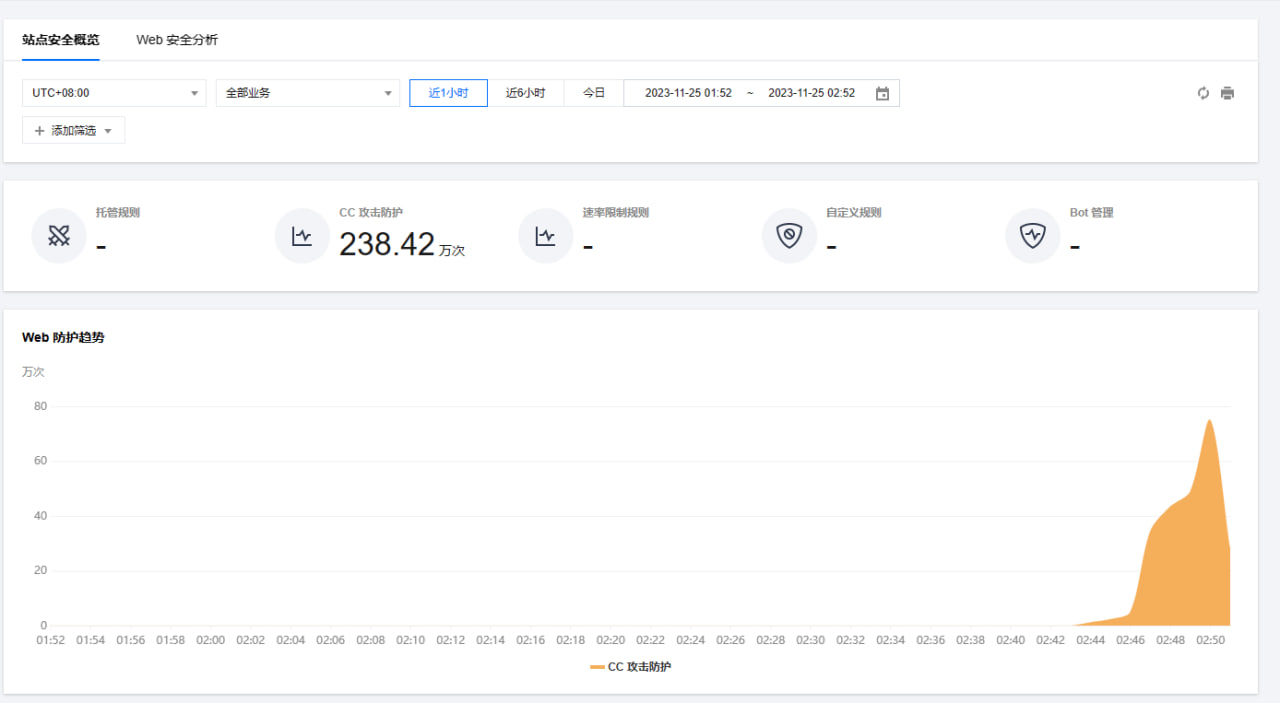Click the 托管规则 crossed-swords icon
The height and width of the screenshot is (703, 1280).
coord(59,236)
